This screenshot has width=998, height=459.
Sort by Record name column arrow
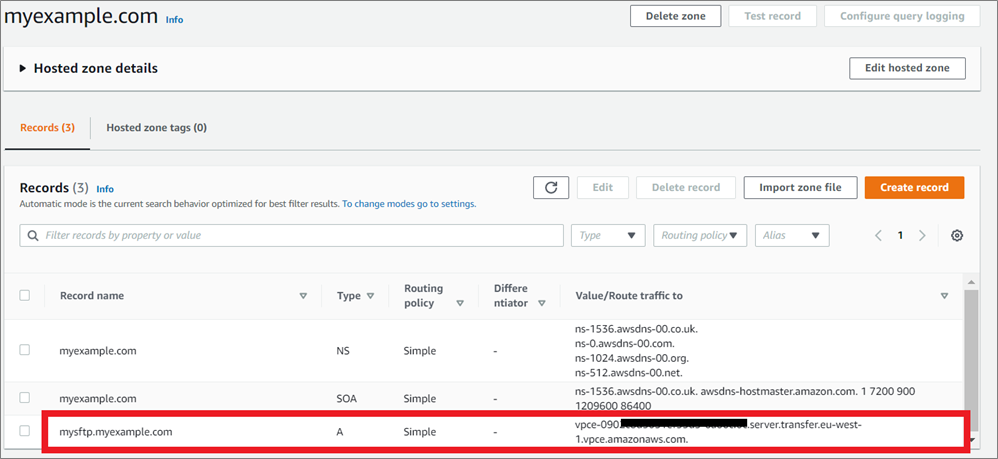coord(303,296)
